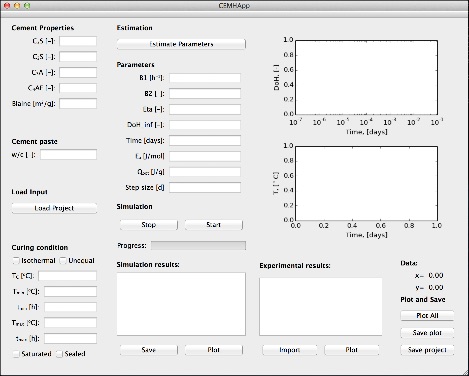Click the activation energy [J/mol] field
469x376 pixels.
click(x=205, y=156)
